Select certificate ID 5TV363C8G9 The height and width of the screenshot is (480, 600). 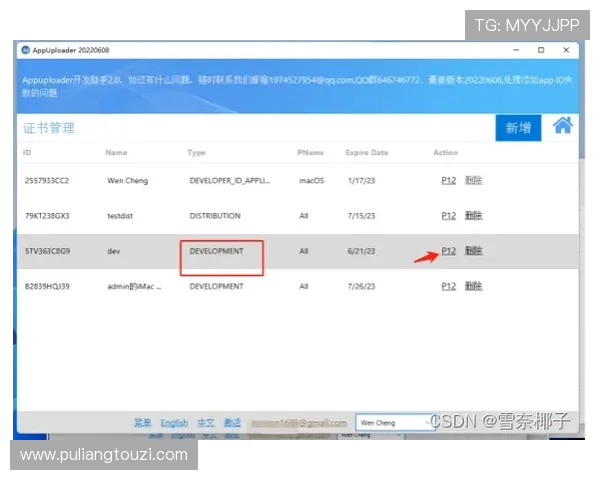point(47,251)
